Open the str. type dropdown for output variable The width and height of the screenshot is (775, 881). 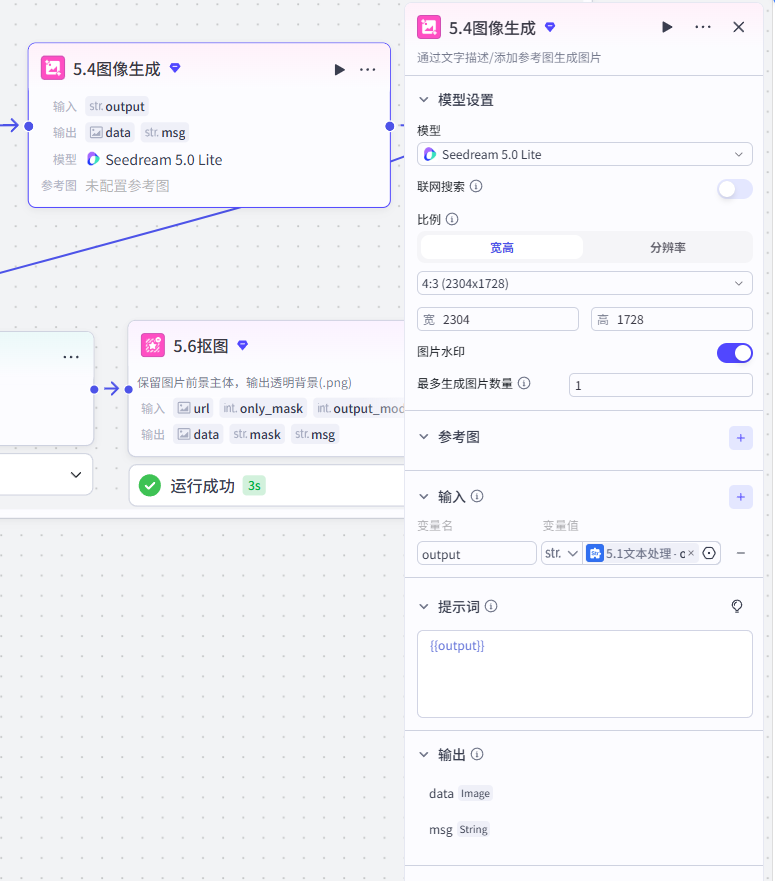coord(561,553)
